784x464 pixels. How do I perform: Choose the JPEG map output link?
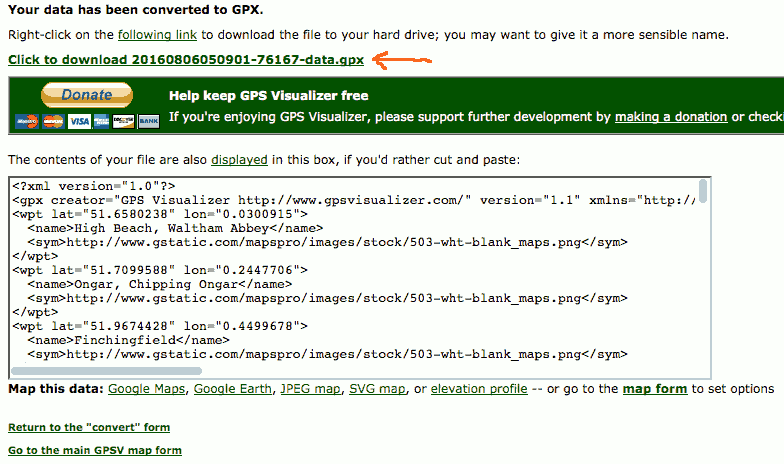311,389
